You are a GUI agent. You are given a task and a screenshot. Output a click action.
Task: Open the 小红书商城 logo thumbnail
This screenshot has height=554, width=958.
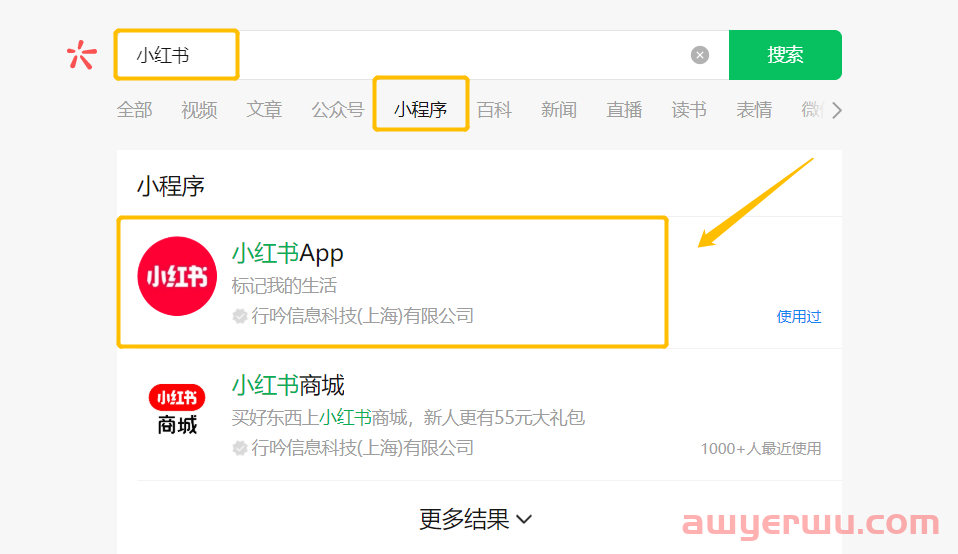[x=177, y=409]
